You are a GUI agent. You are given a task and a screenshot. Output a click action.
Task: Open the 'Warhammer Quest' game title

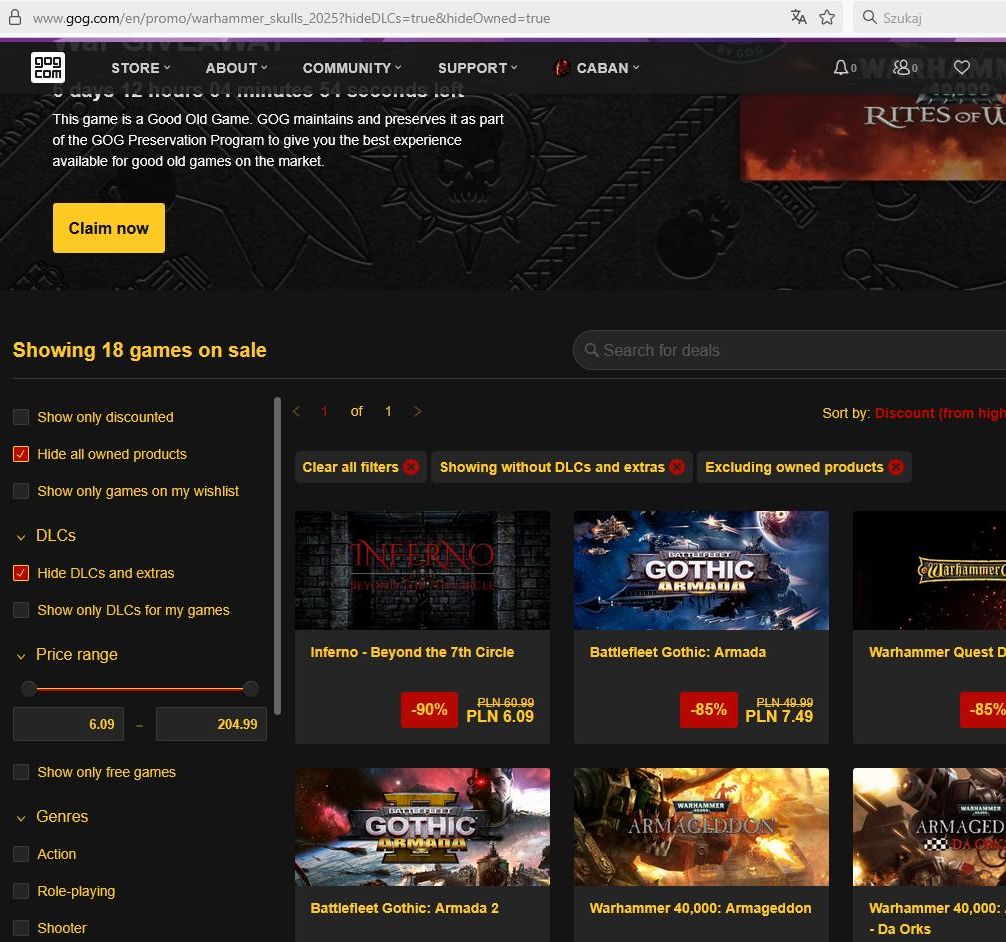937,652
